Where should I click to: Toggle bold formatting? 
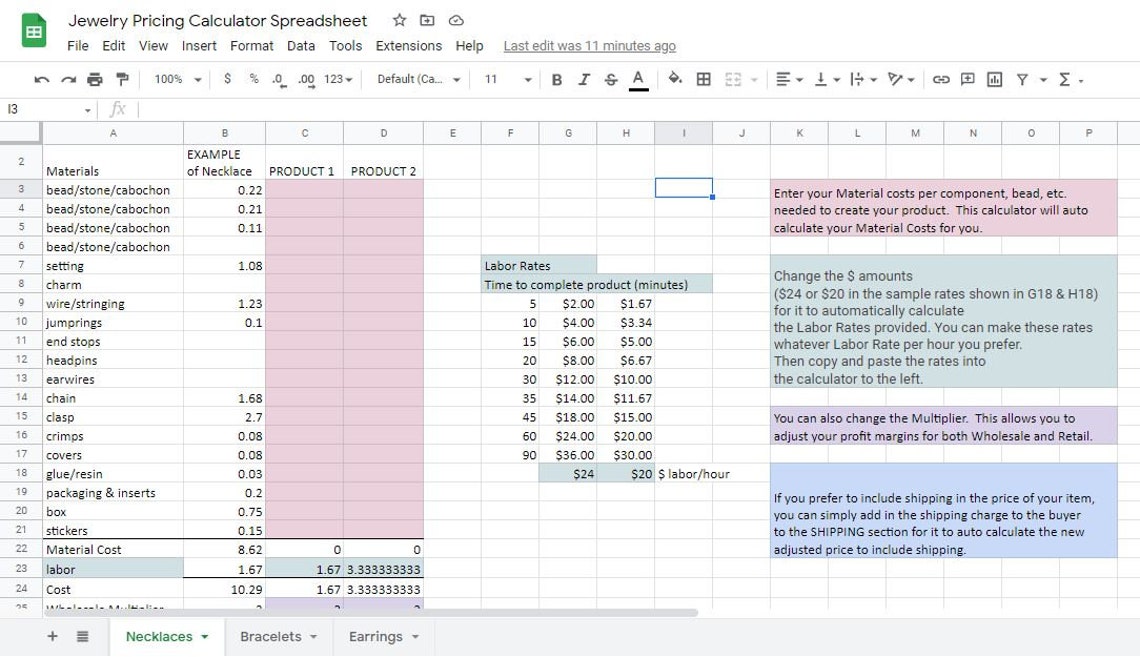pos(557,79)
